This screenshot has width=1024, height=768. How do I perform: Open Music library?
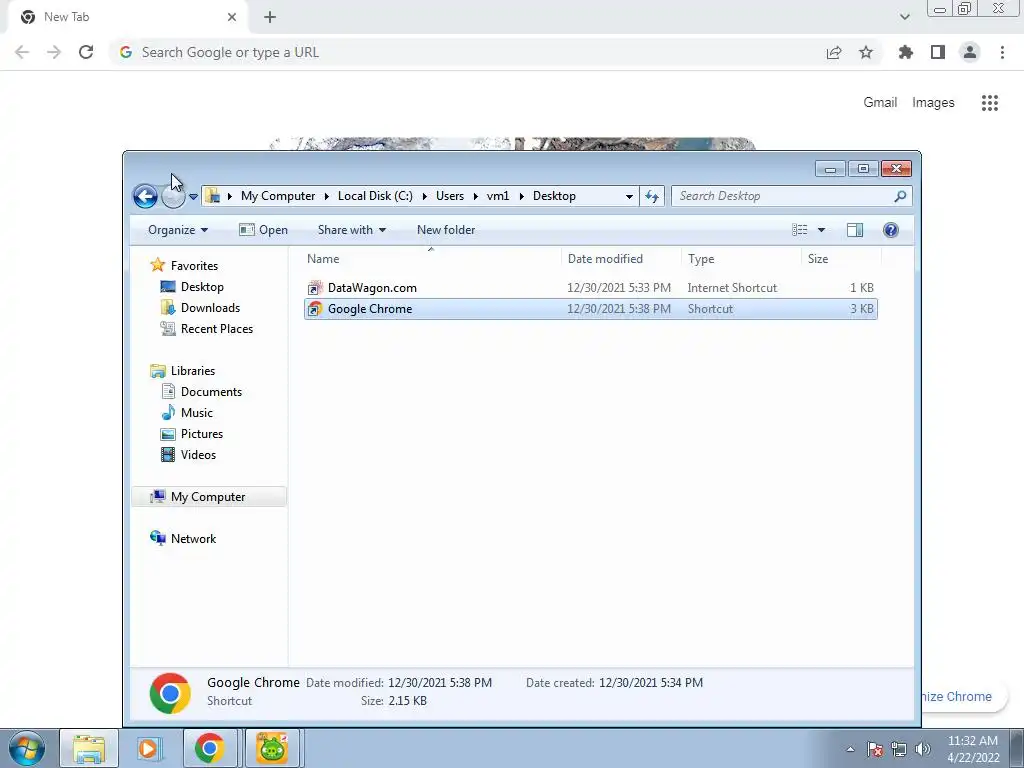[x=197, y=413]
